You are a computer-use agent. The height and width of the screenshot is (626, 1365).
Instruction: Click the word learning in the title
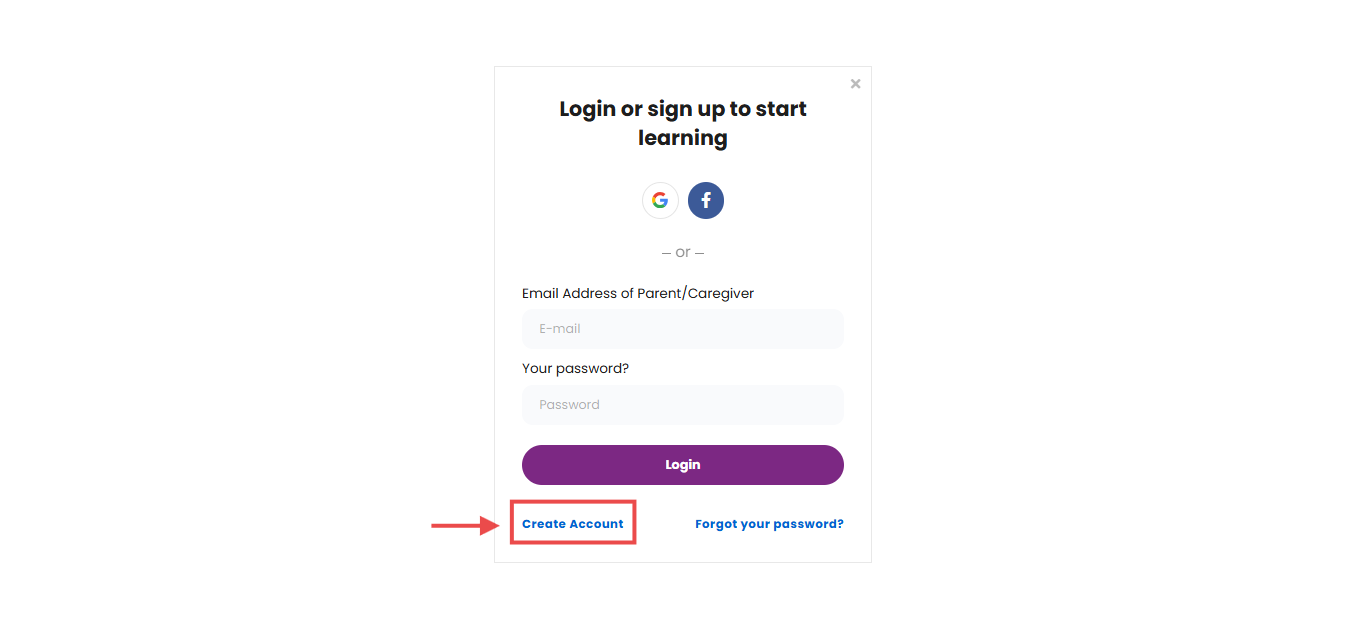pyautogui.click(x=683, y=138)
